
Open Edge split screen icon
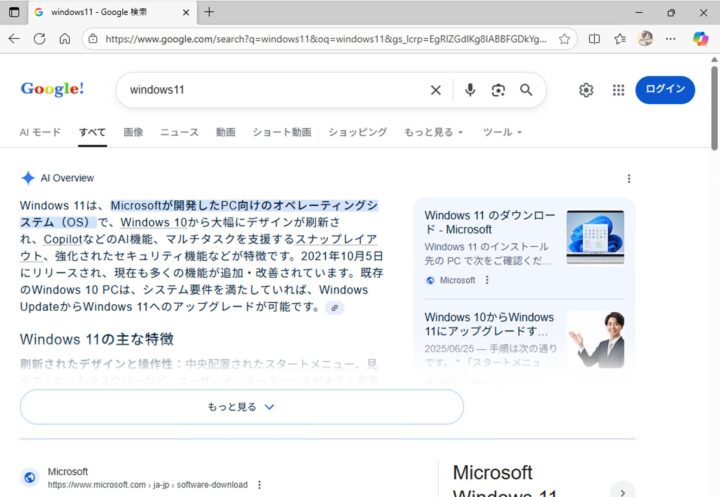594,39
